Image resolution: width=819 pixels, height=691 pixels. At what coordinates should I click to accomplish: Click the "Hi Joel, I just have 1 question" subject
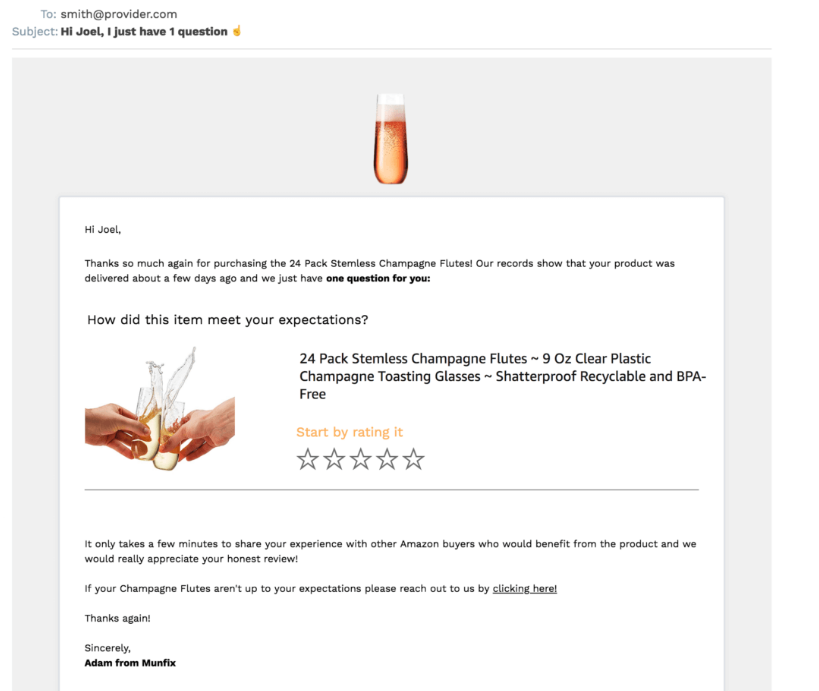coord(144,31)
